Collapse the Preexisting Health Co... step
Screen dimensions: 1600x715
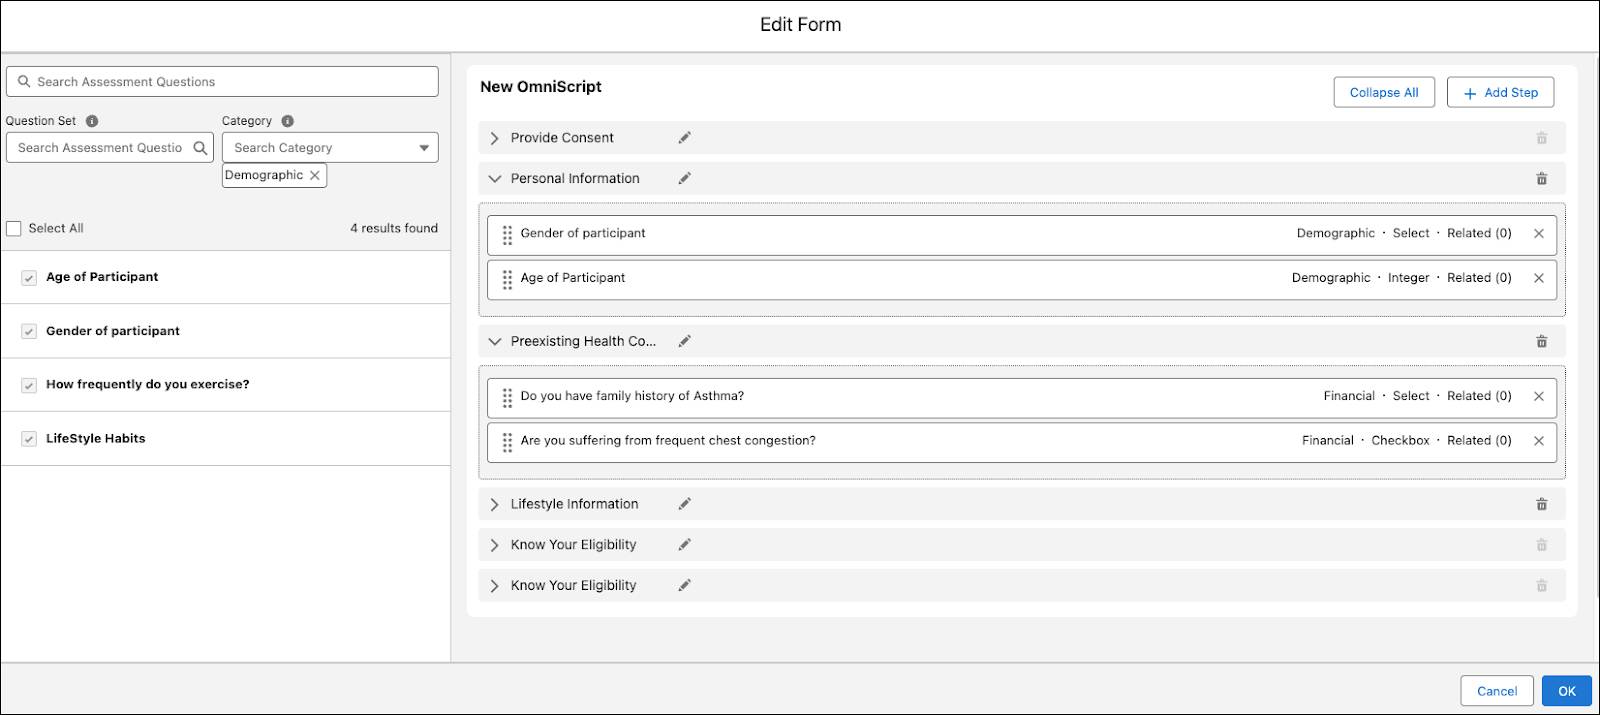tap(494, 341)
